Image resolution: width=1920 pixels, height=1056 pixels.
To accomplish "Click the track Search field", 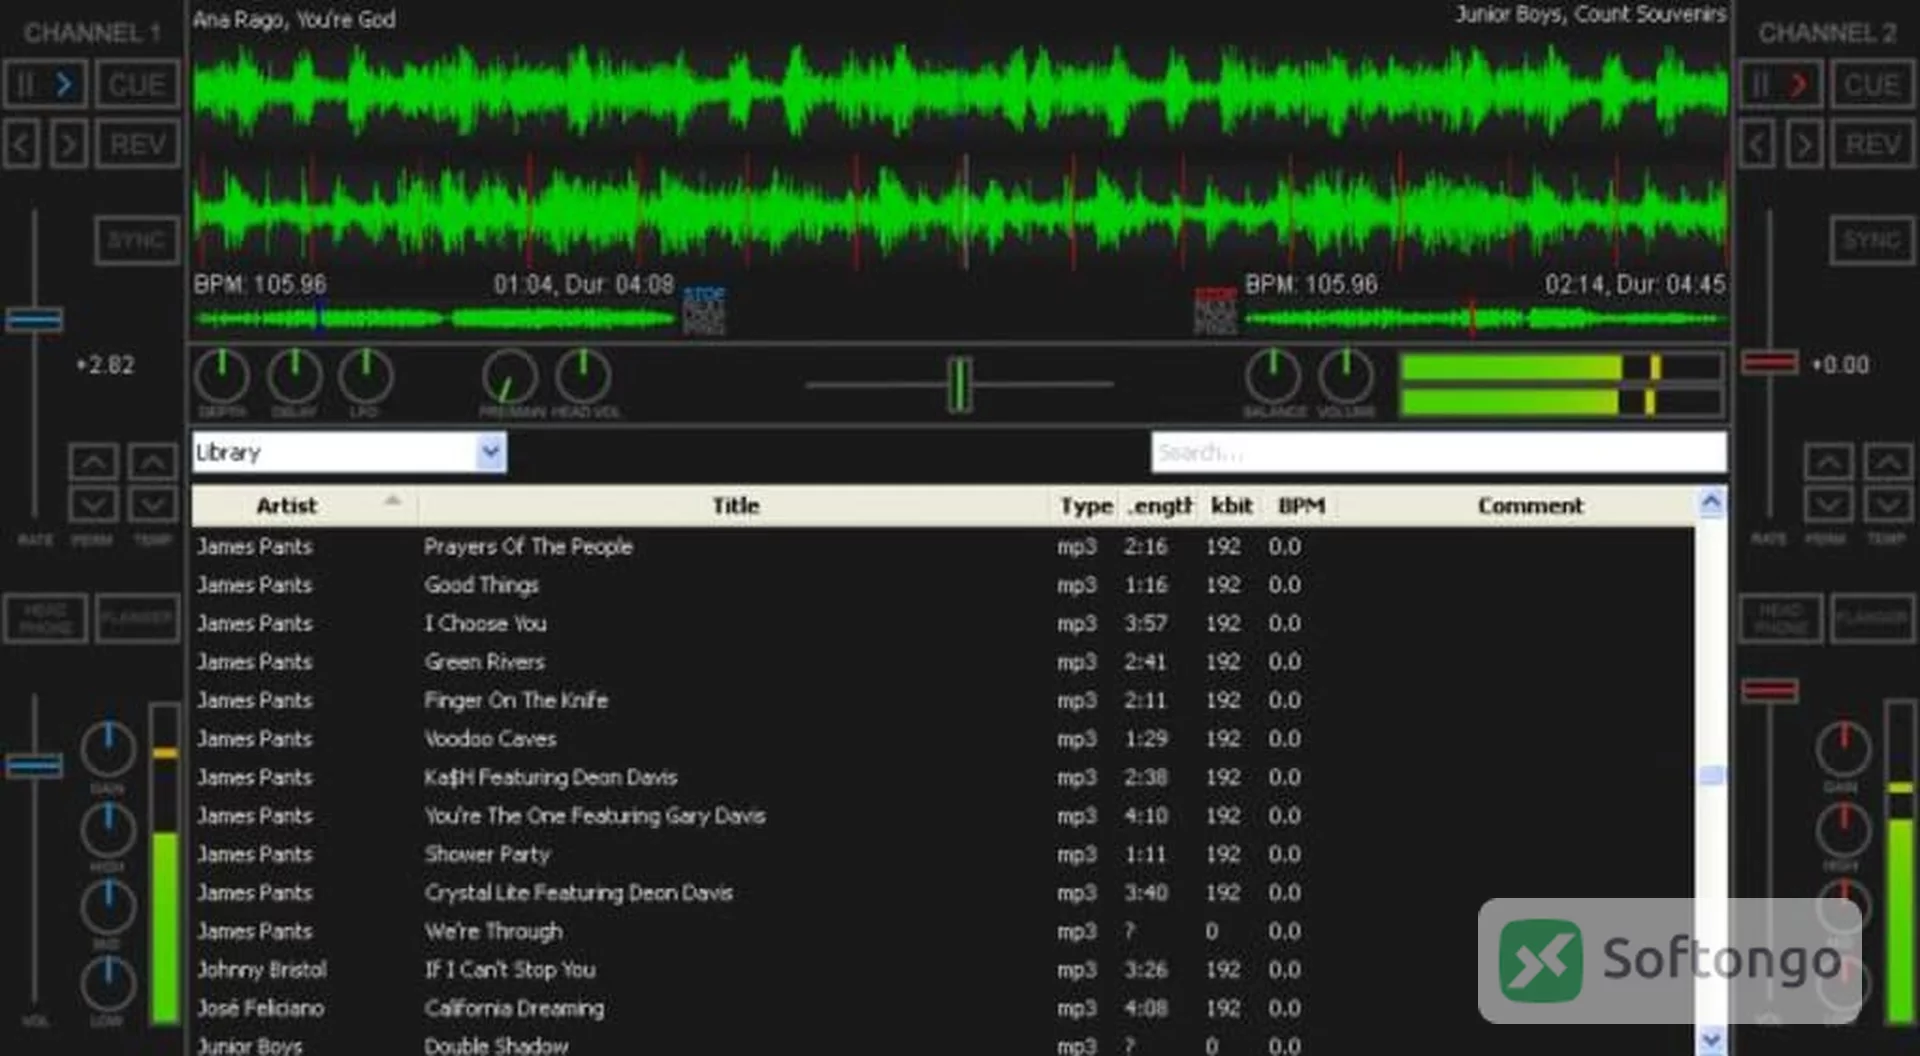I will point(1438,452).
